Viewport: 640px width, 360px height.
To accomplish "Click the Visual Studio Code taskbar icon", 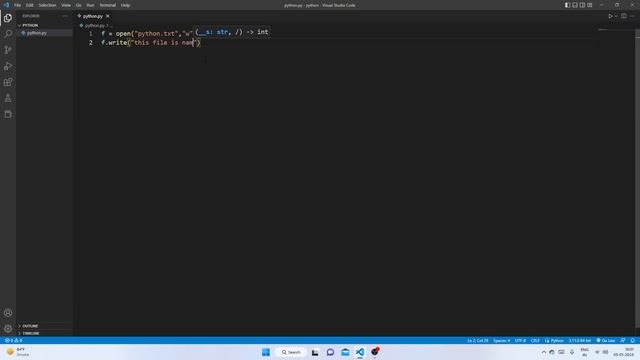I will [360, 352].
